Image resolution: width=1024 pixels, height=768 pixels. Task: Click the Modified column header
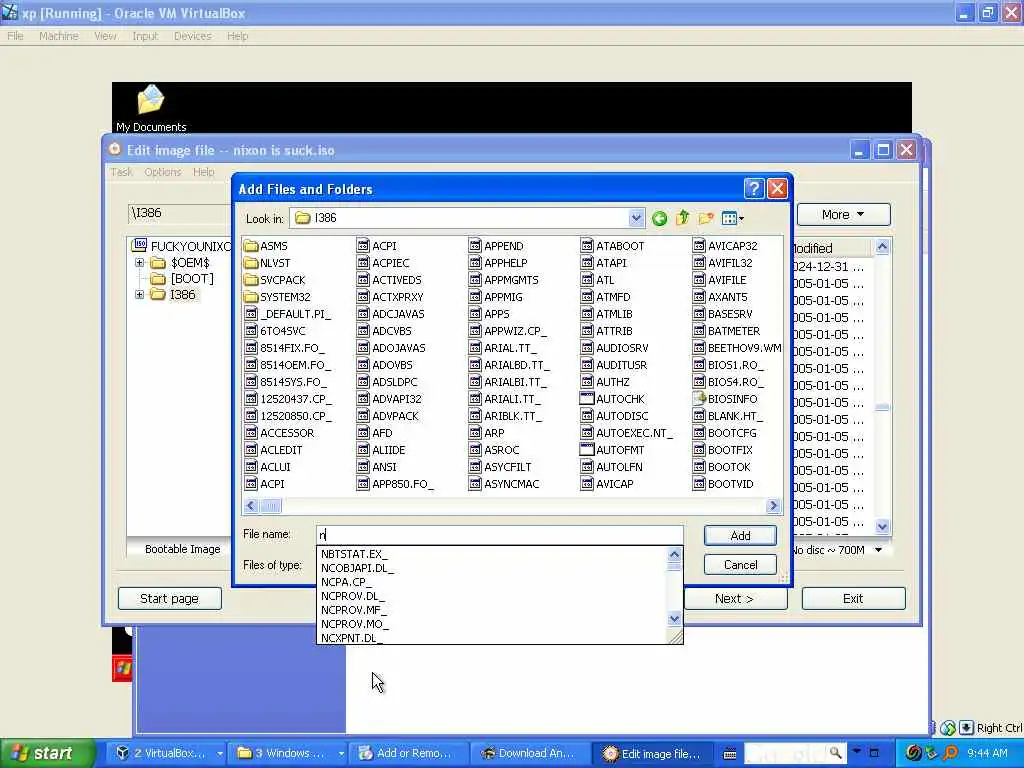coord(832,248)
